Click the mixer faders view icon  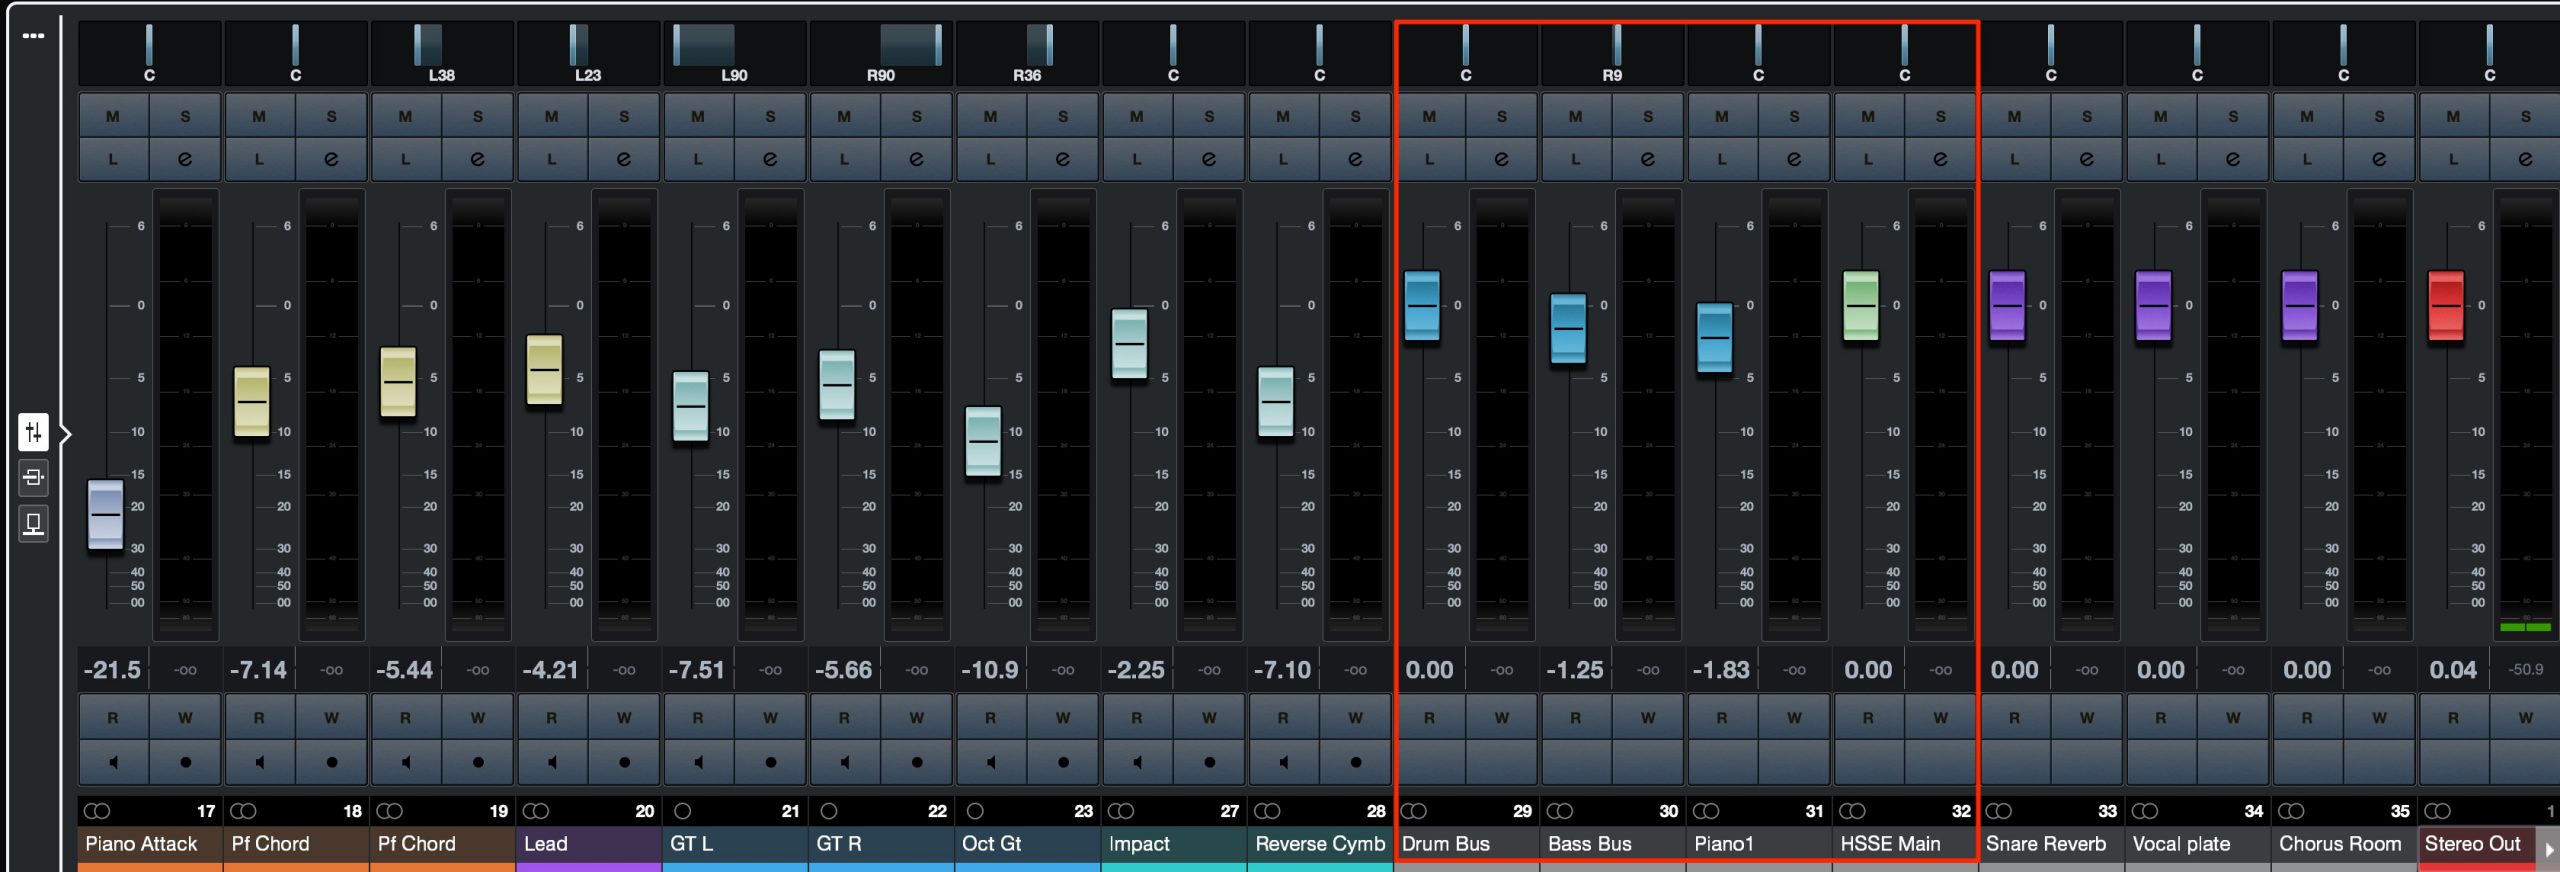tap(33, 432)
